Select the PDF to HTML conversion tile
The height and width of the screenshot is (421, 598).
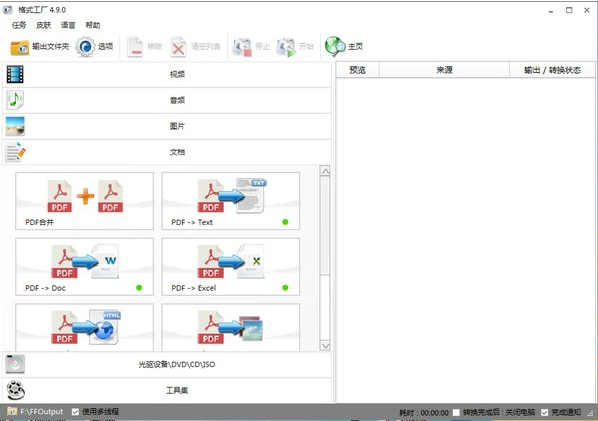(85, 327)
